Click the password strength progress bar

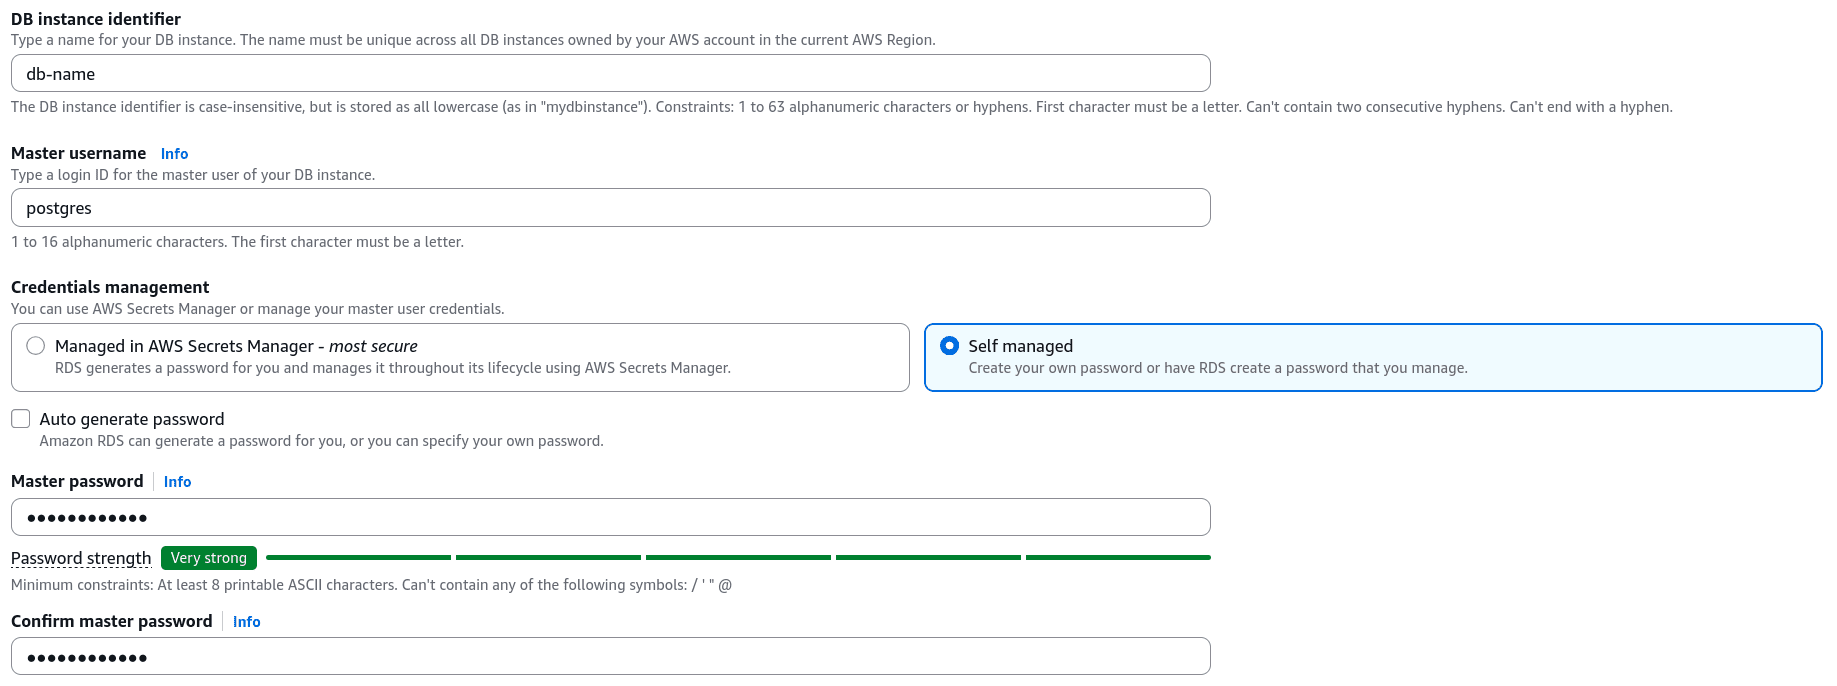[x=738, y=557]
